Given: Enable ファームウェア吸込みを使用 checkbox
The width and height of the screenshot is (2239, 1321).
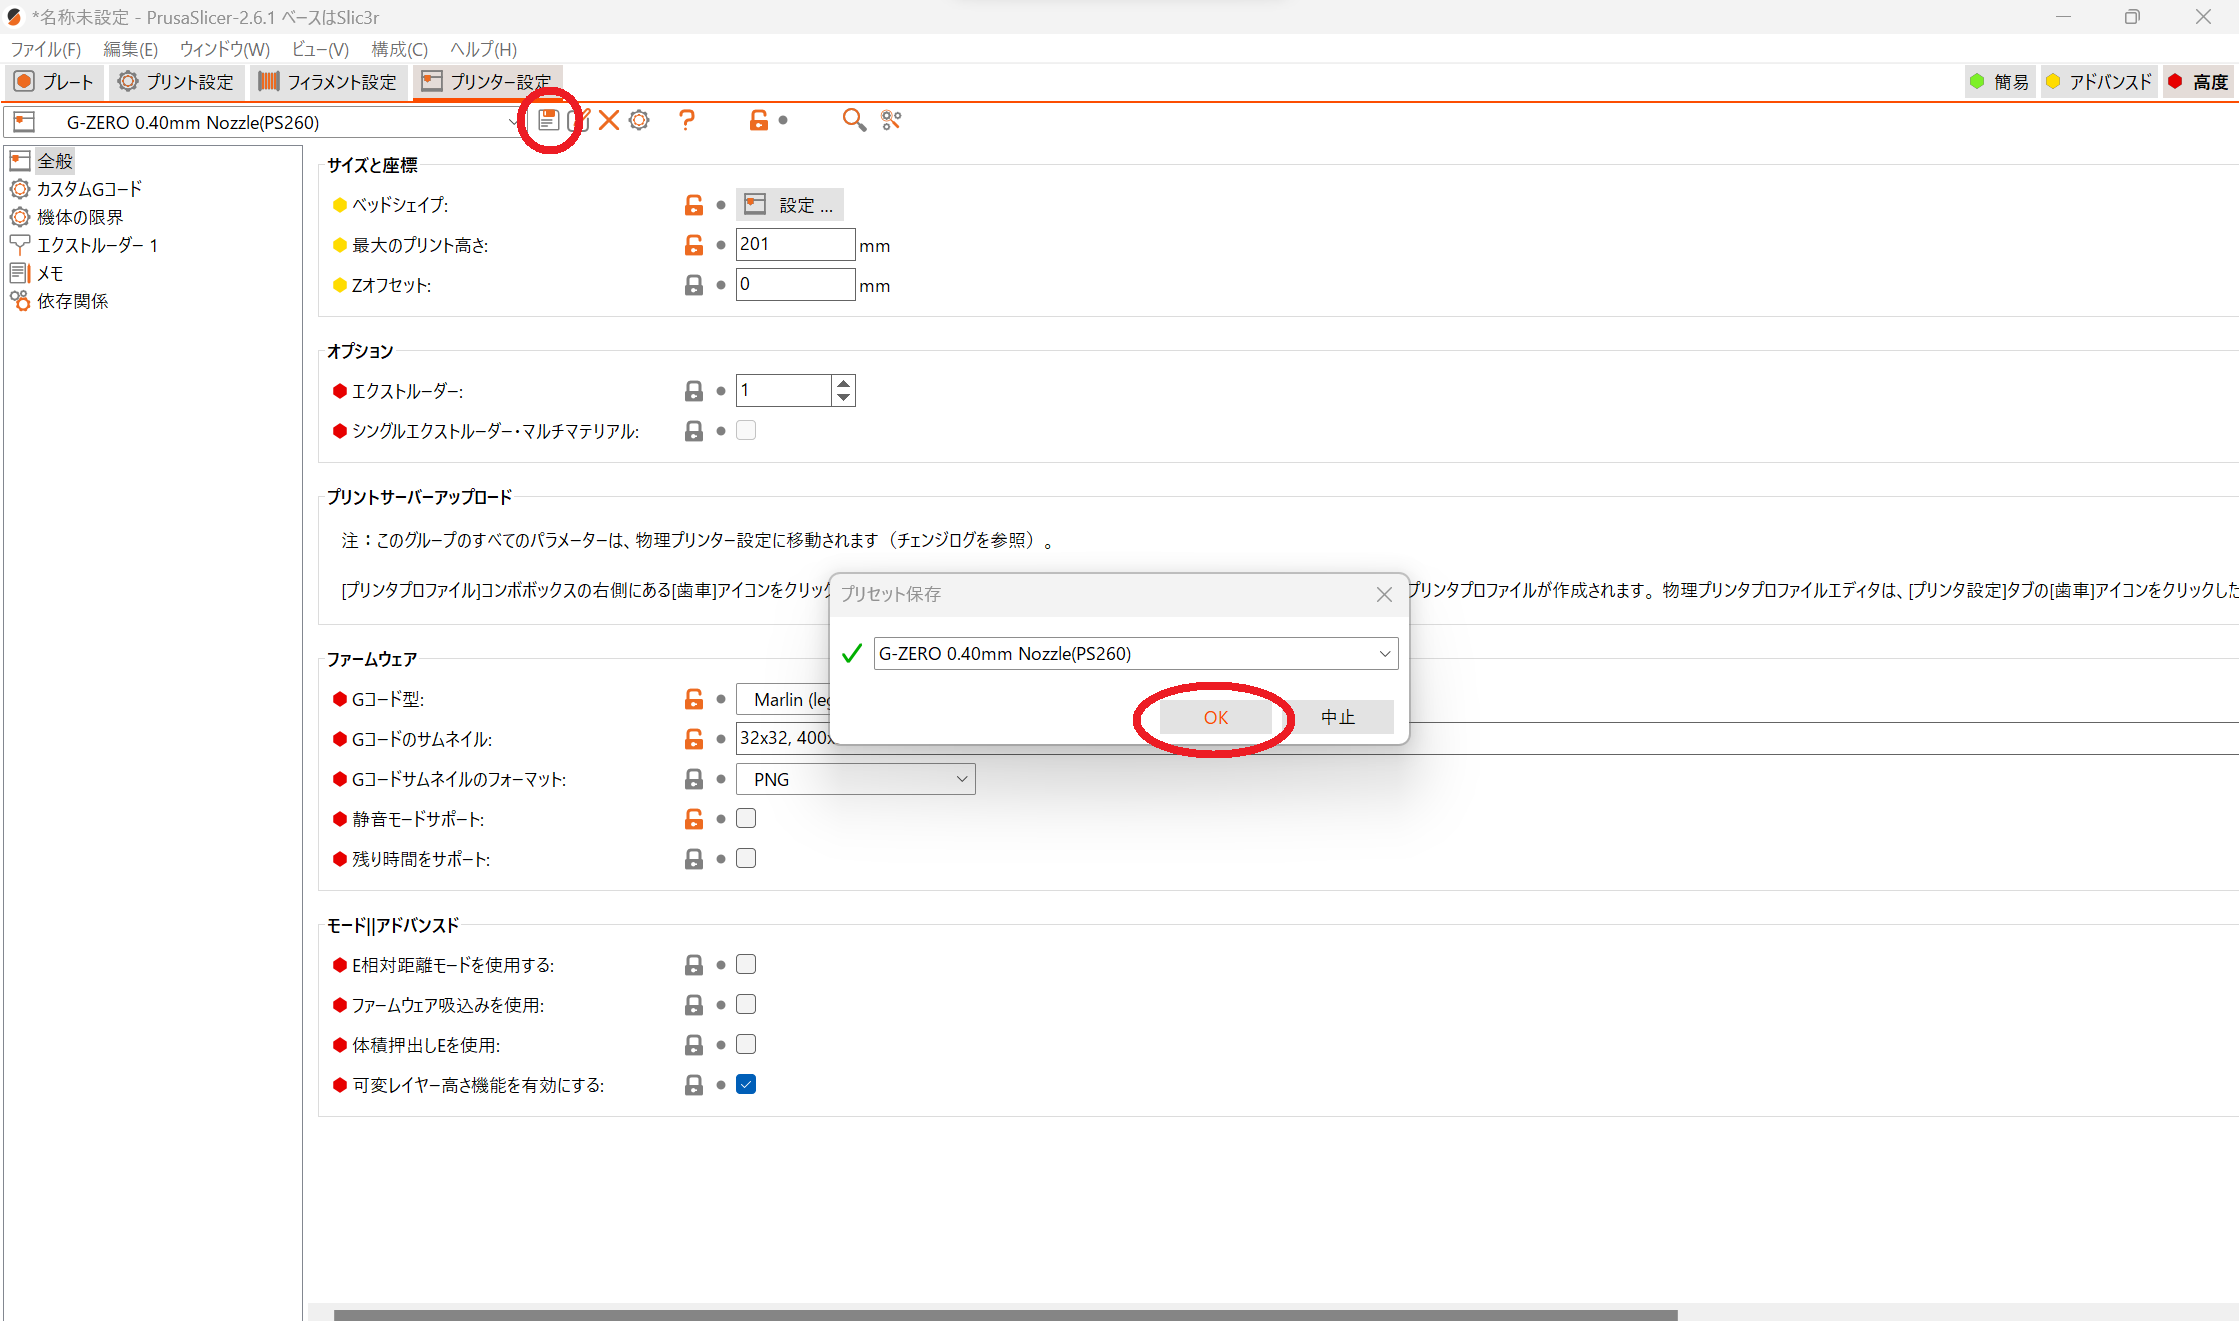Looking at the screenshot, I should tap(746, 1004).
